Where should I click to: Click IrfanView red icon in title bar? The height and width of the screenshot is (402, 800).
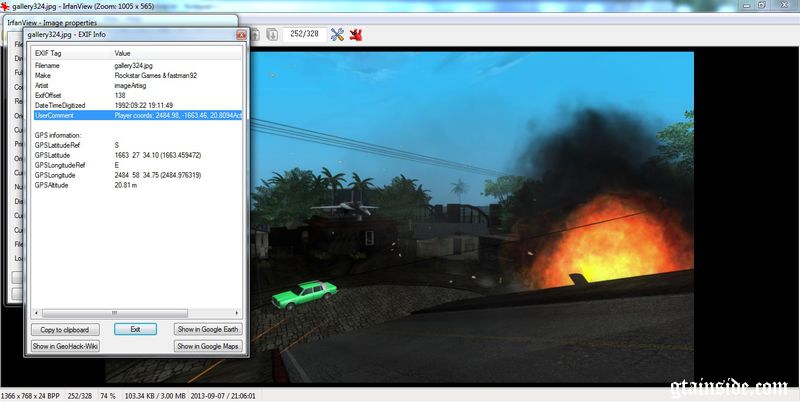pos(7,6)
